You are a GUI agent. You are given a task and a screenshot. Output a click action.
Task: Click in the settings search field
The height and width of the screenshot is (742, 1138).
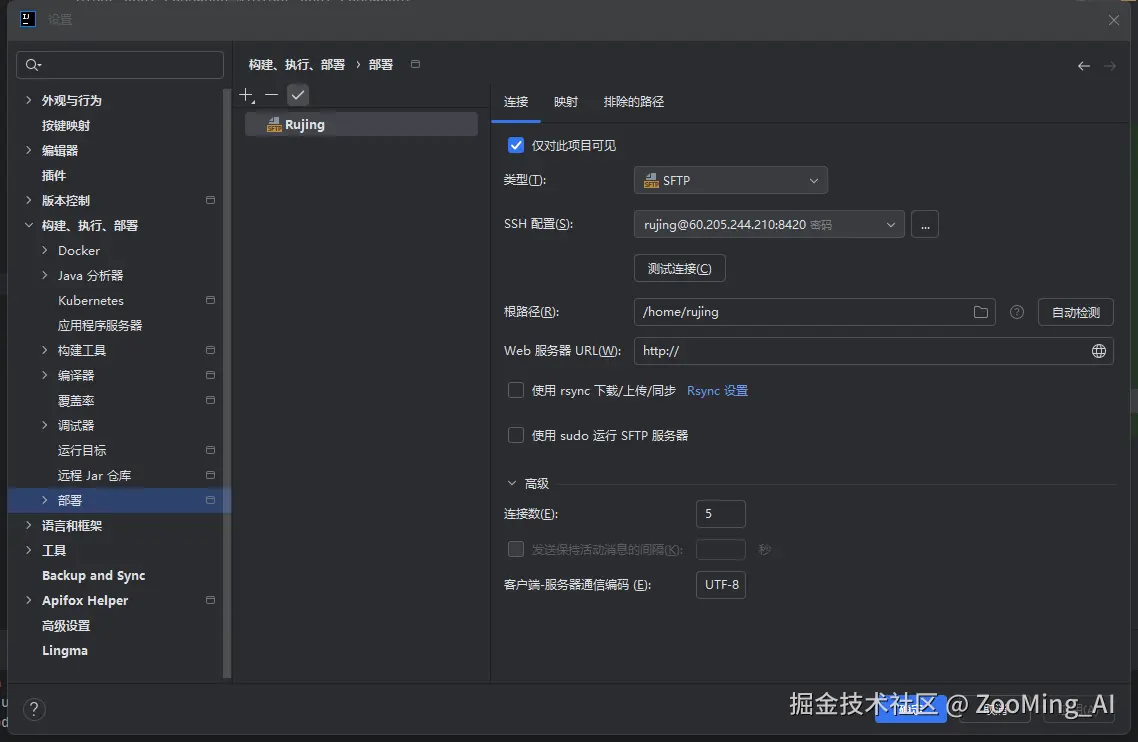(120, 65)
